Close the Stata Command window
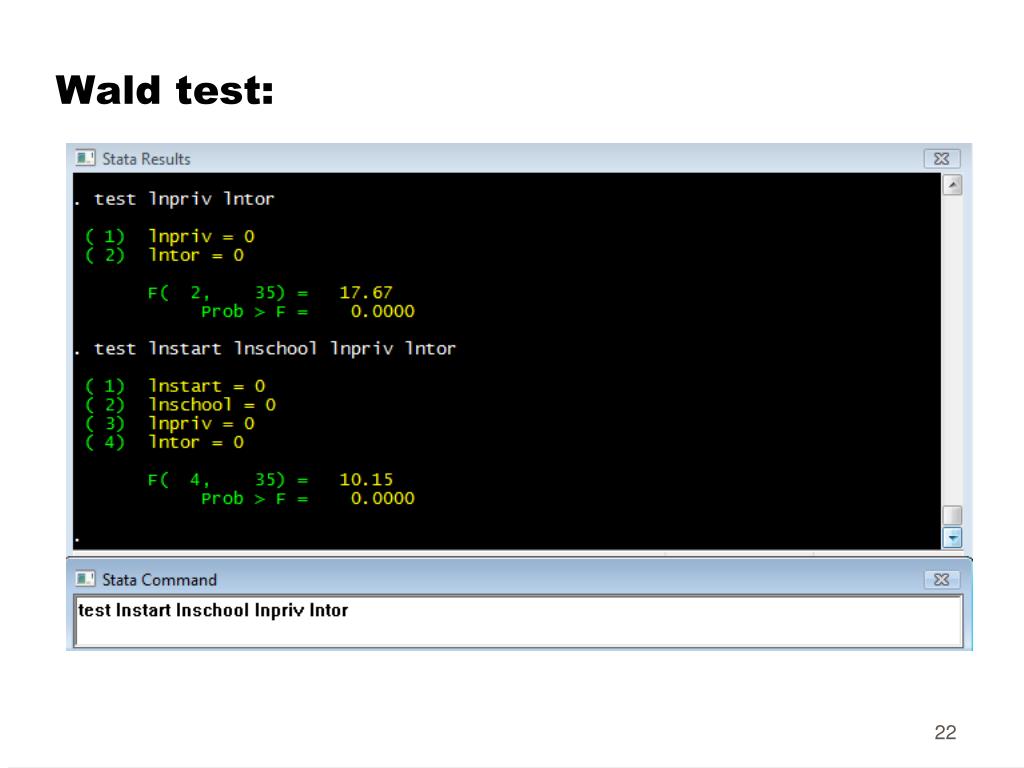The width and height of the screenshot is (1024, 768). [x=941, y=579]
